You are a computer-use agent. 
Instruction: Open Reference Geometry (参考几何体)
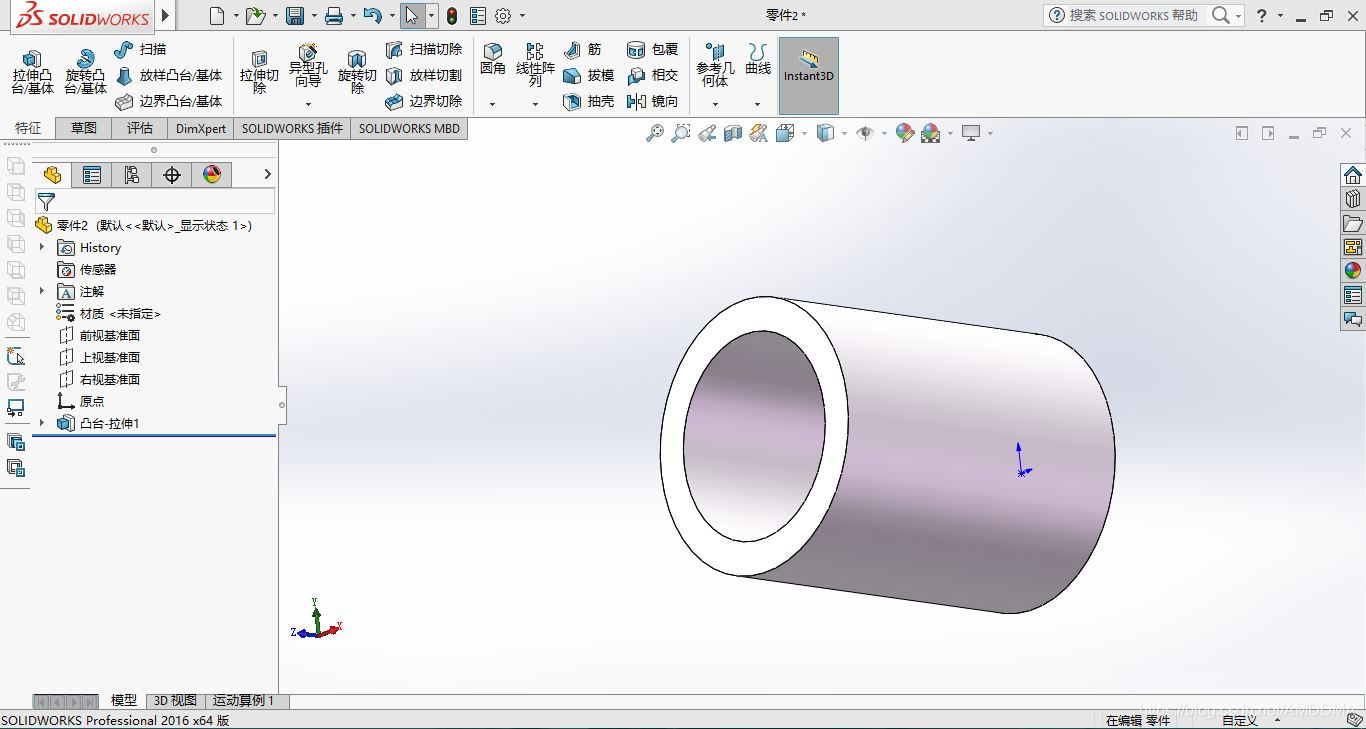coord(715,65)
